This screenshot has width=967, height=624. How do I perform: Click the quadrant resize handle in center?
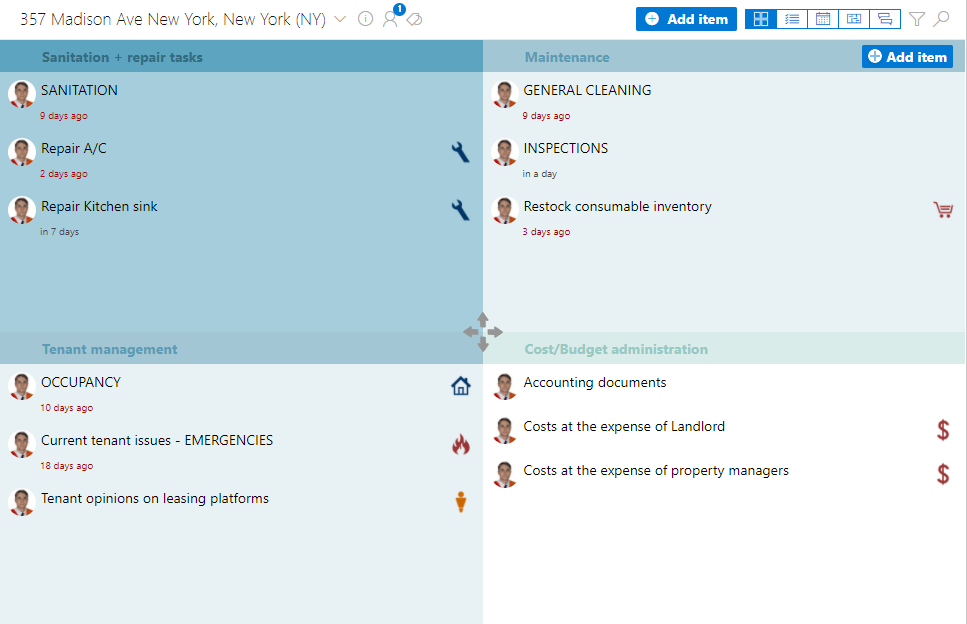pyautogui.click(x=483, y=332)
